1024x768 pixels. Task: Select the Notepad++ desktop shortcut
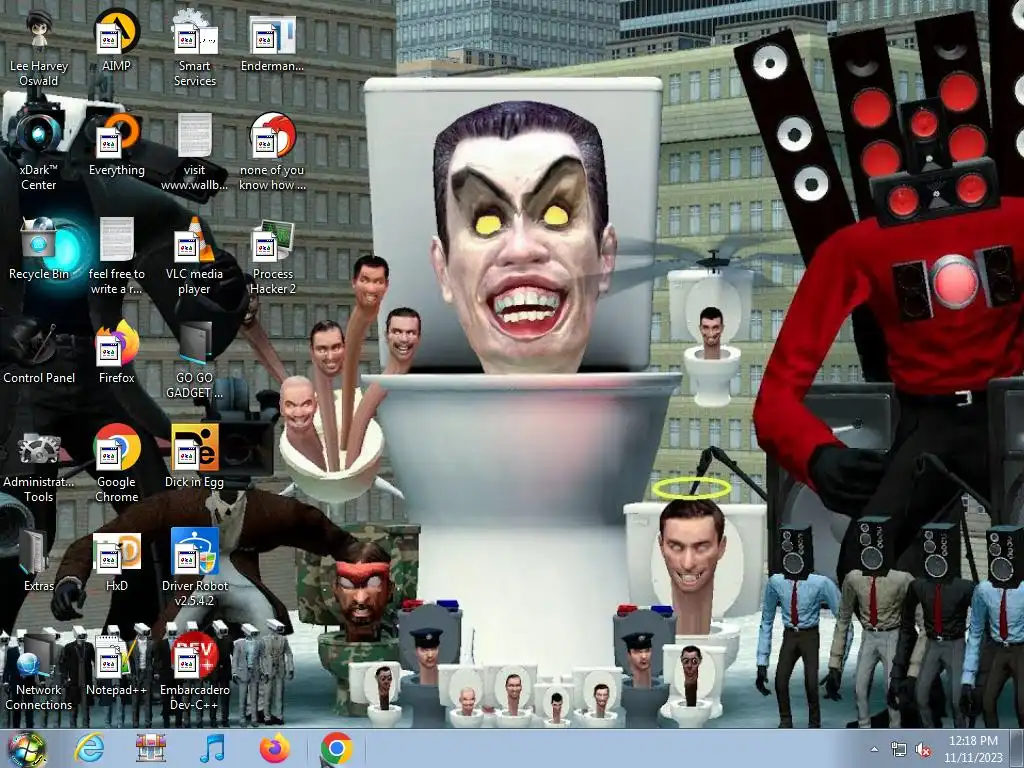click(x=116, y=664)
